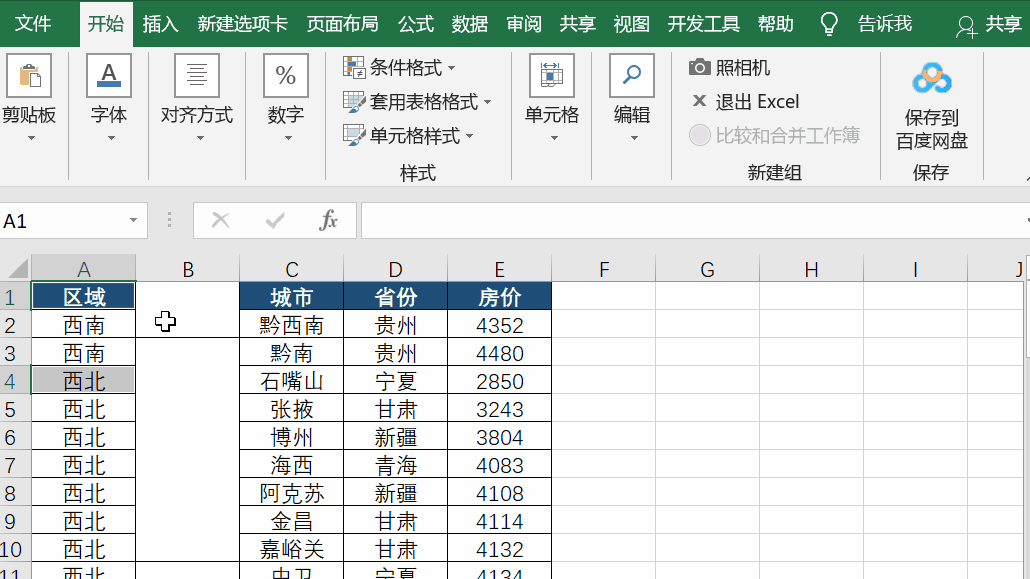
Task: Open the 编辑 editing group magnifier icon
Action: pos(632,76)
